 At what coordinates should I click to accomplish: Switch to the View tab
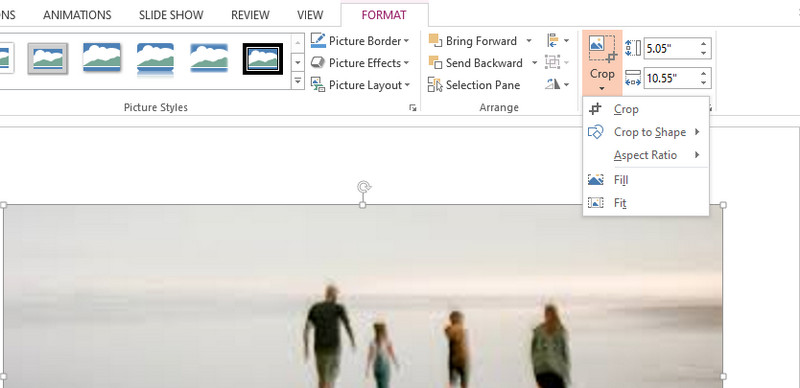pos(310,15)
